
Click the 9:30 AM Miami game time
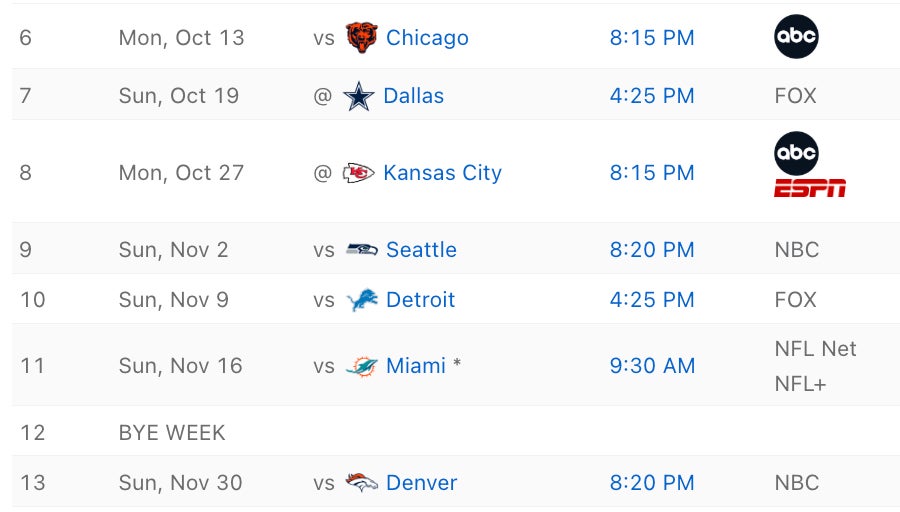pyautogui.click(x=652, y=366)
